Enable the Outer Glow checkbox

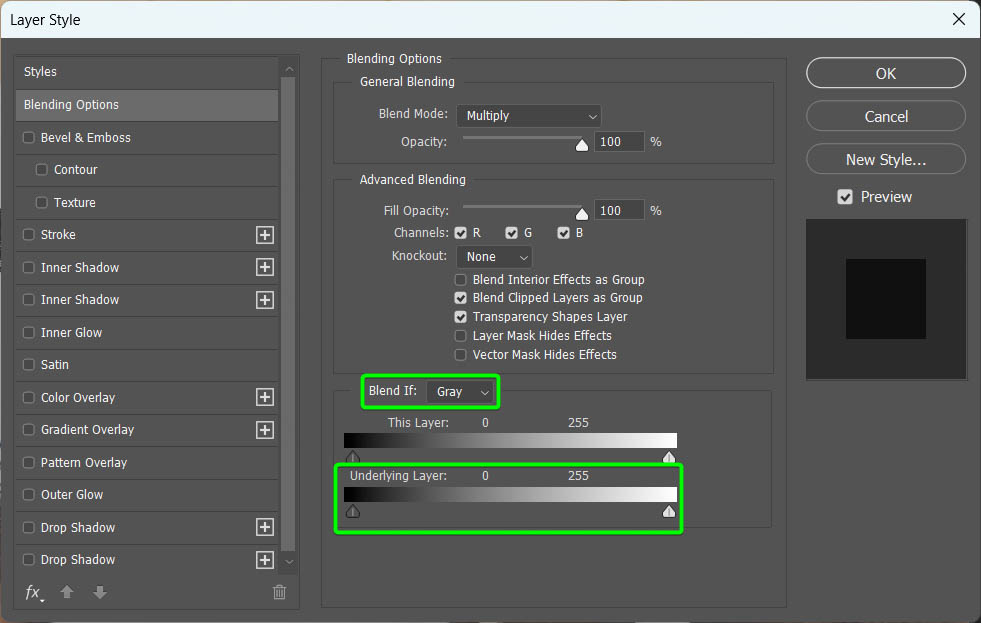click(29, 495)
